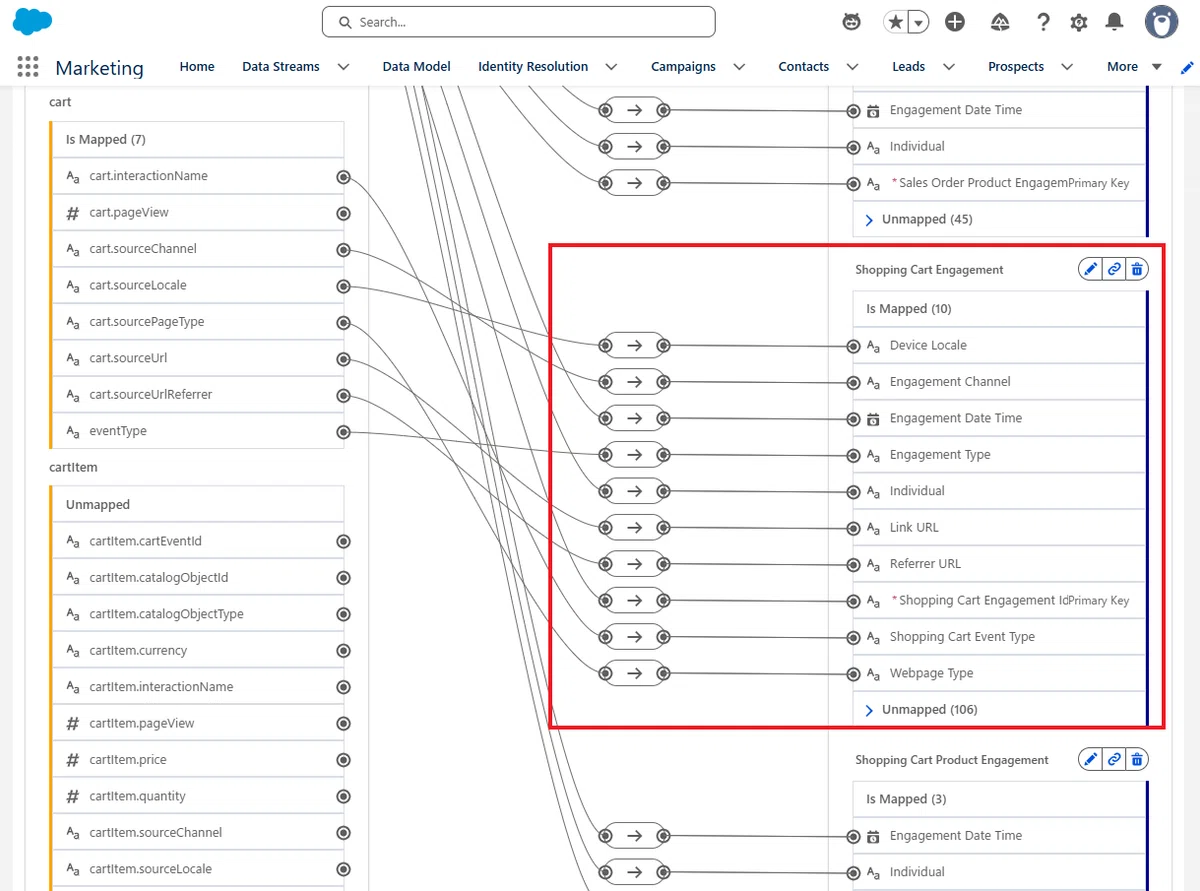Open global actions plus icon
This screenshot has height=891, width=1200.
tap(955, 22)
